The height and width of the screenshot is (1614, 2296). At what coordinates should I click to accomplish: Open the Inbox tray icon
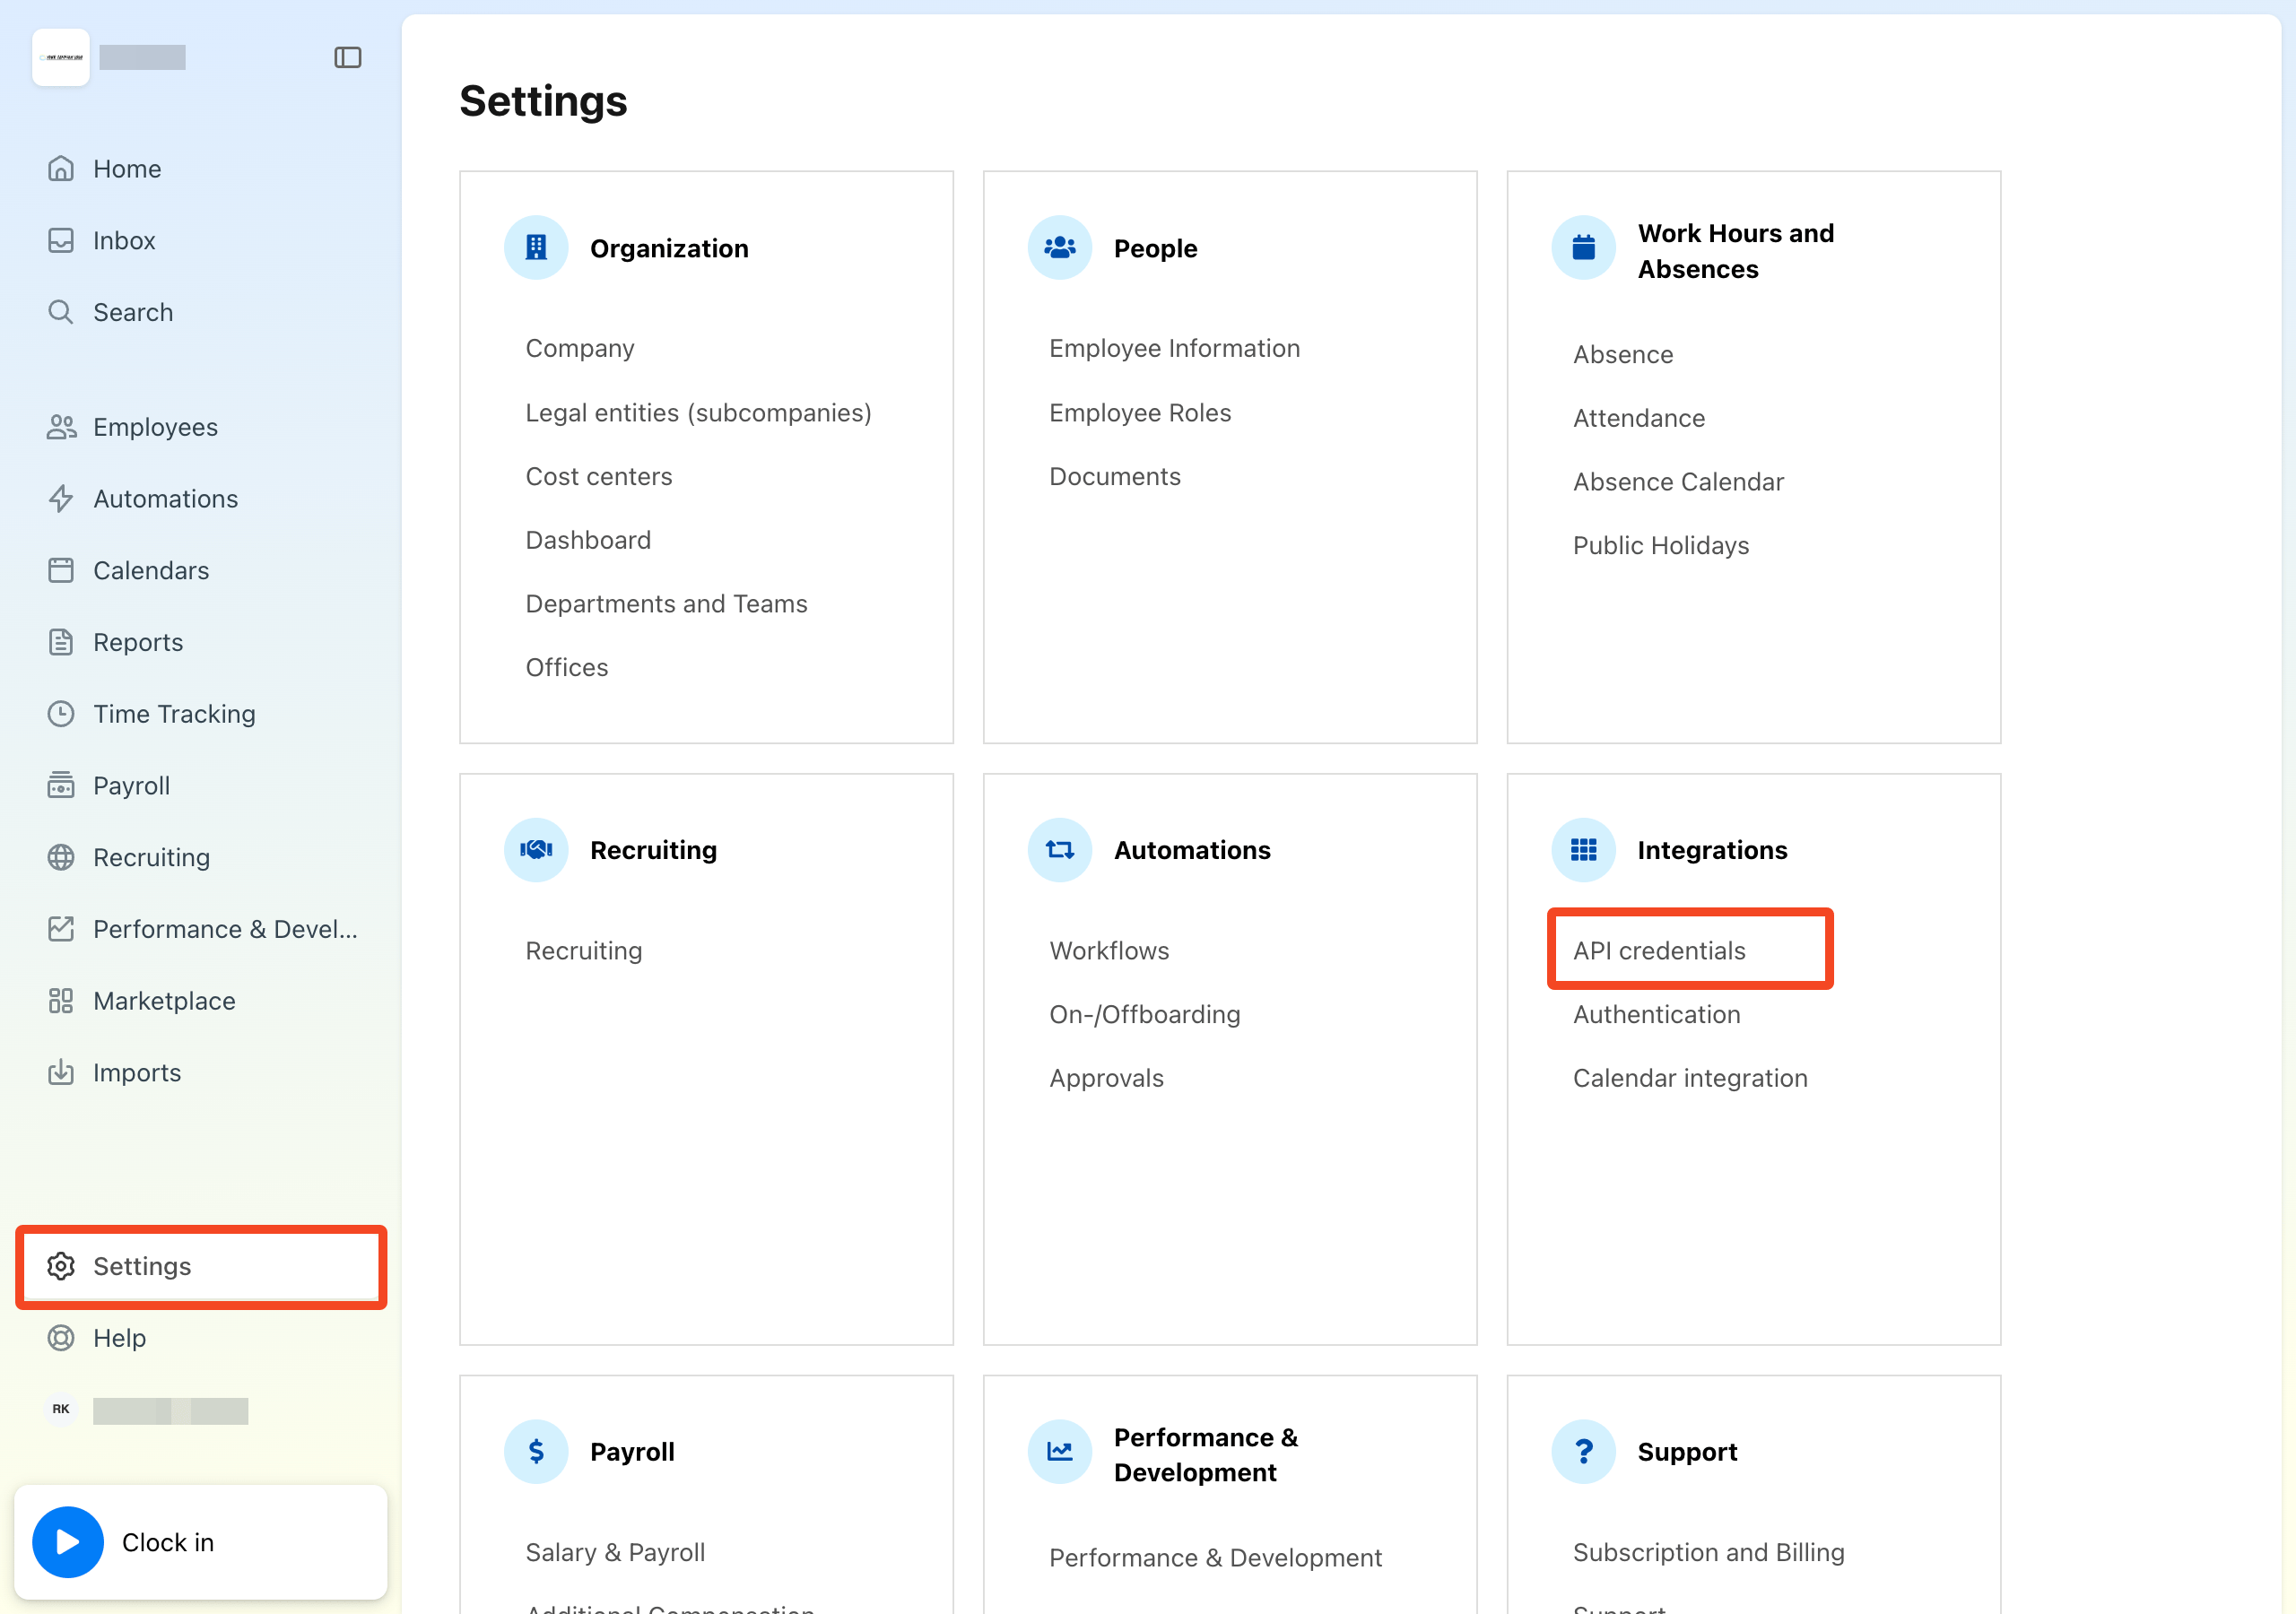tap(61, 240)
